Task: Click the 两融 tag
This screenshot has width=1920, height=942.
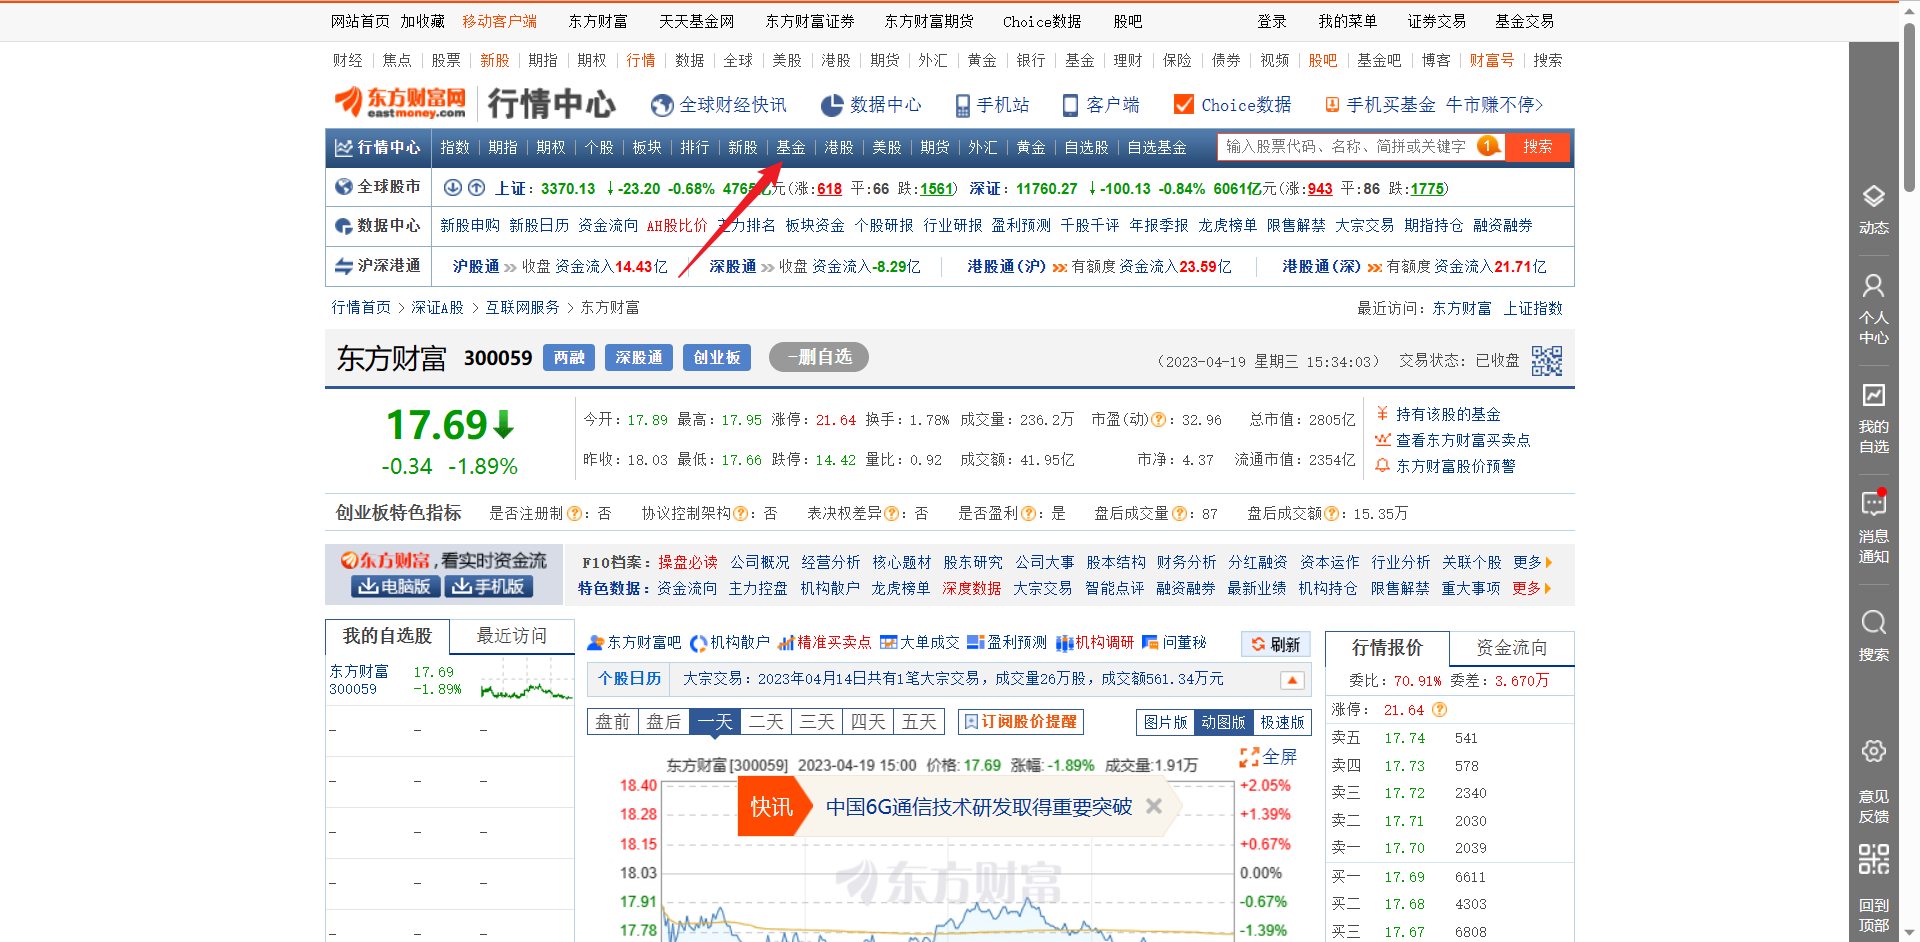Action: 569,358
